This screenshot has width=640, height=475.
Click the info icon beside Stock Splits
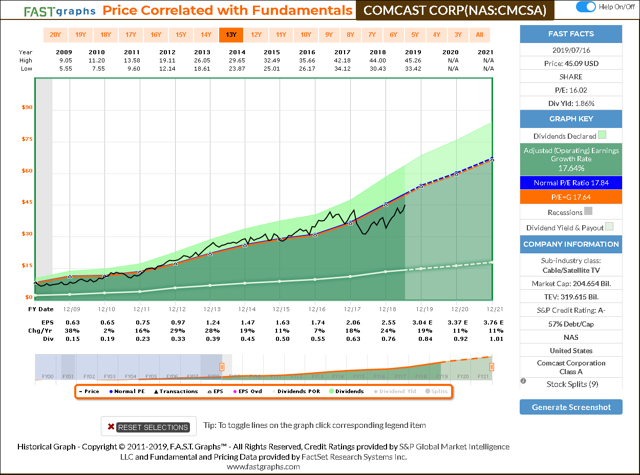523,381
